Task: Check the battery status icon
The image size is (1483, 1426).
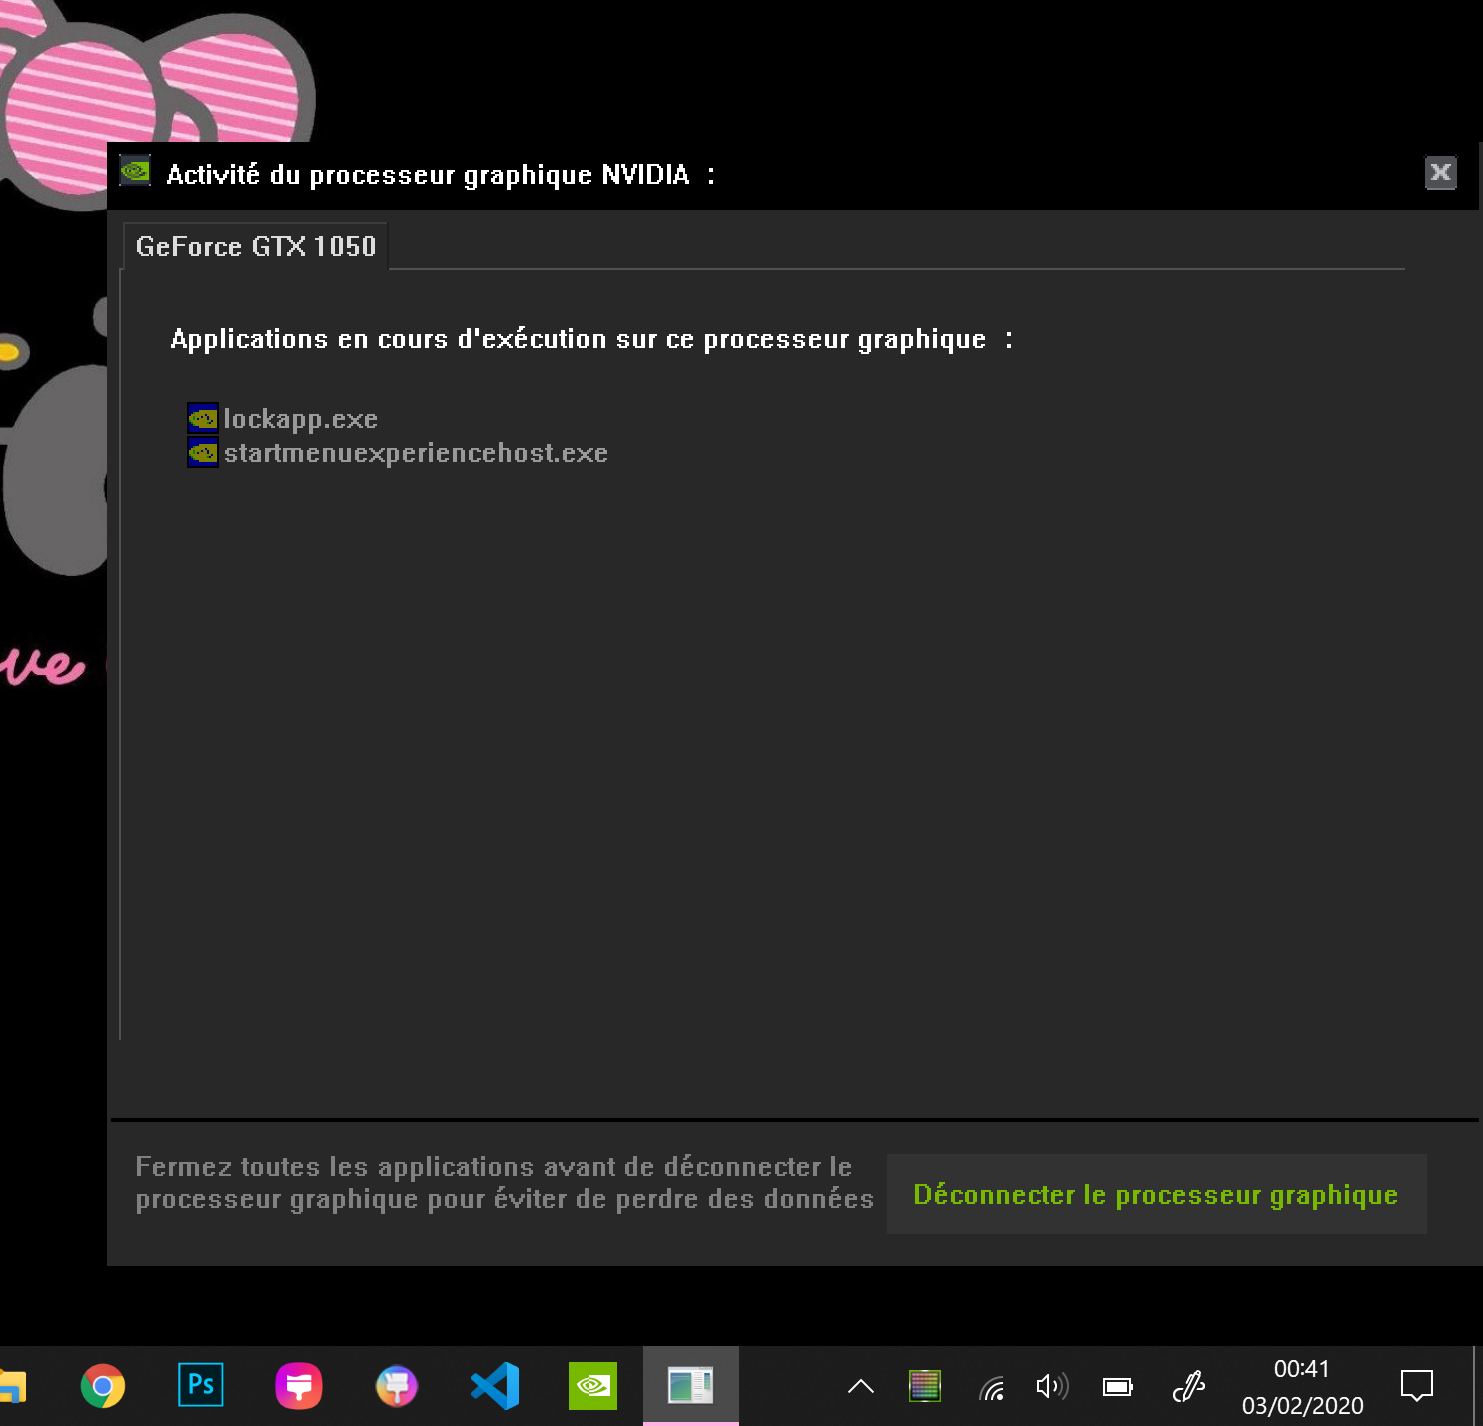Action: [x=1117, y=1386]
